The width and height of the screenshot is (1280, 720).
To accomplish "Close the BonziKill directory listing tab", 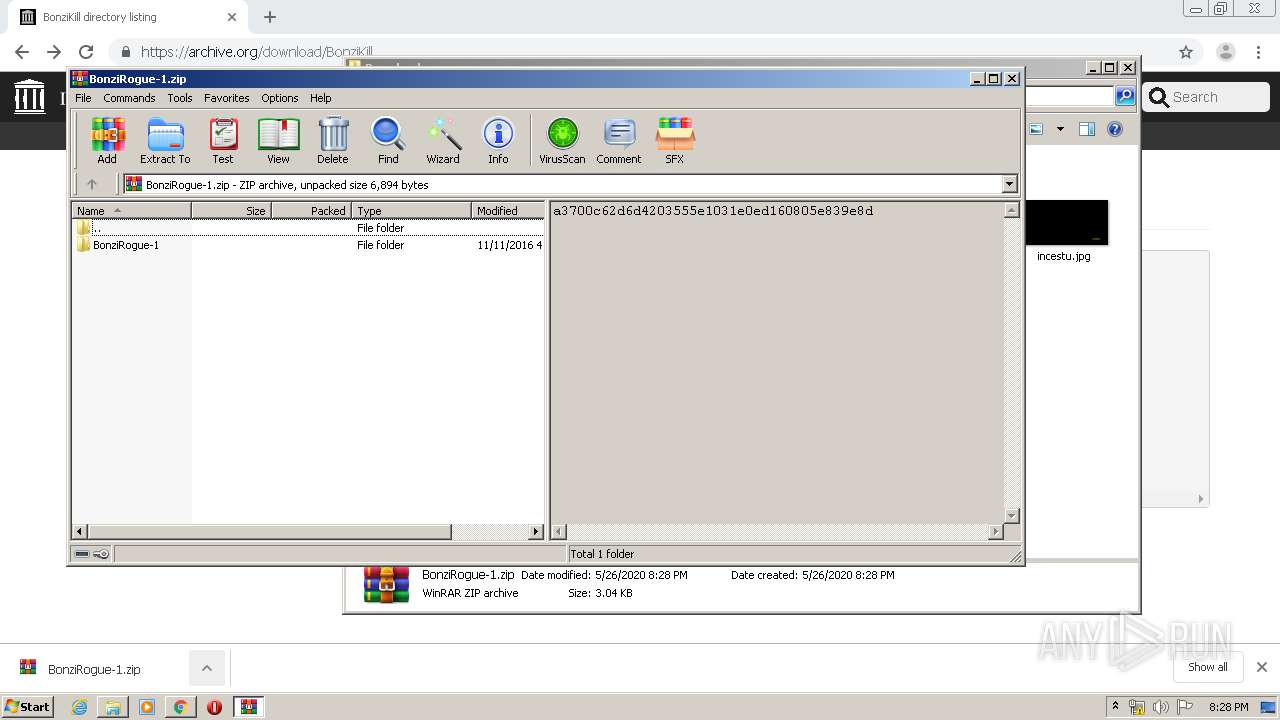I will coord(232,17).
